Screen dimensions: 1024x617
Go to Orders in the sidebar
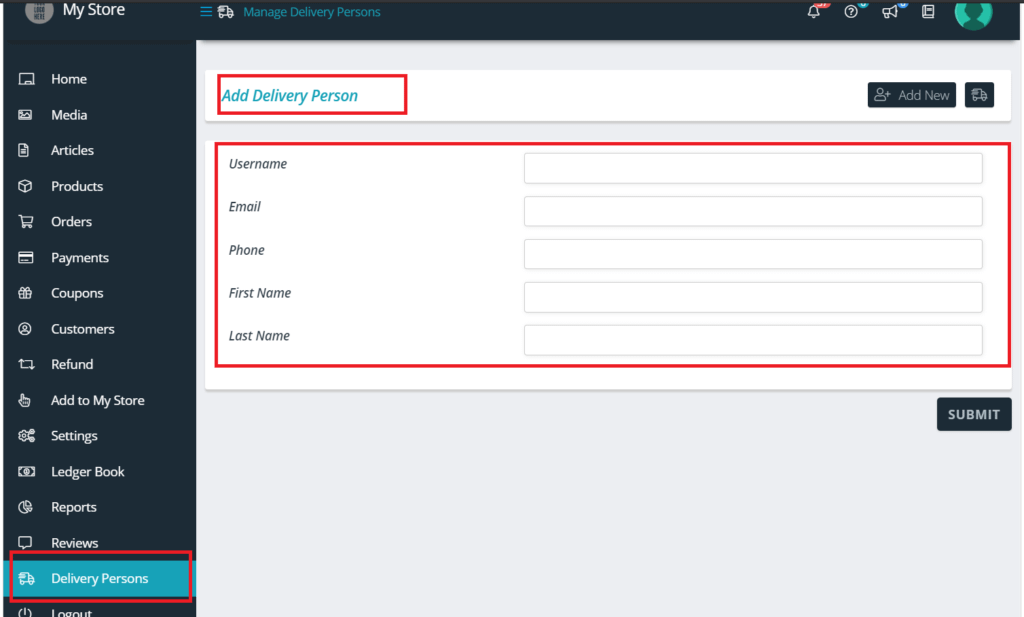(x=71, y=222)
